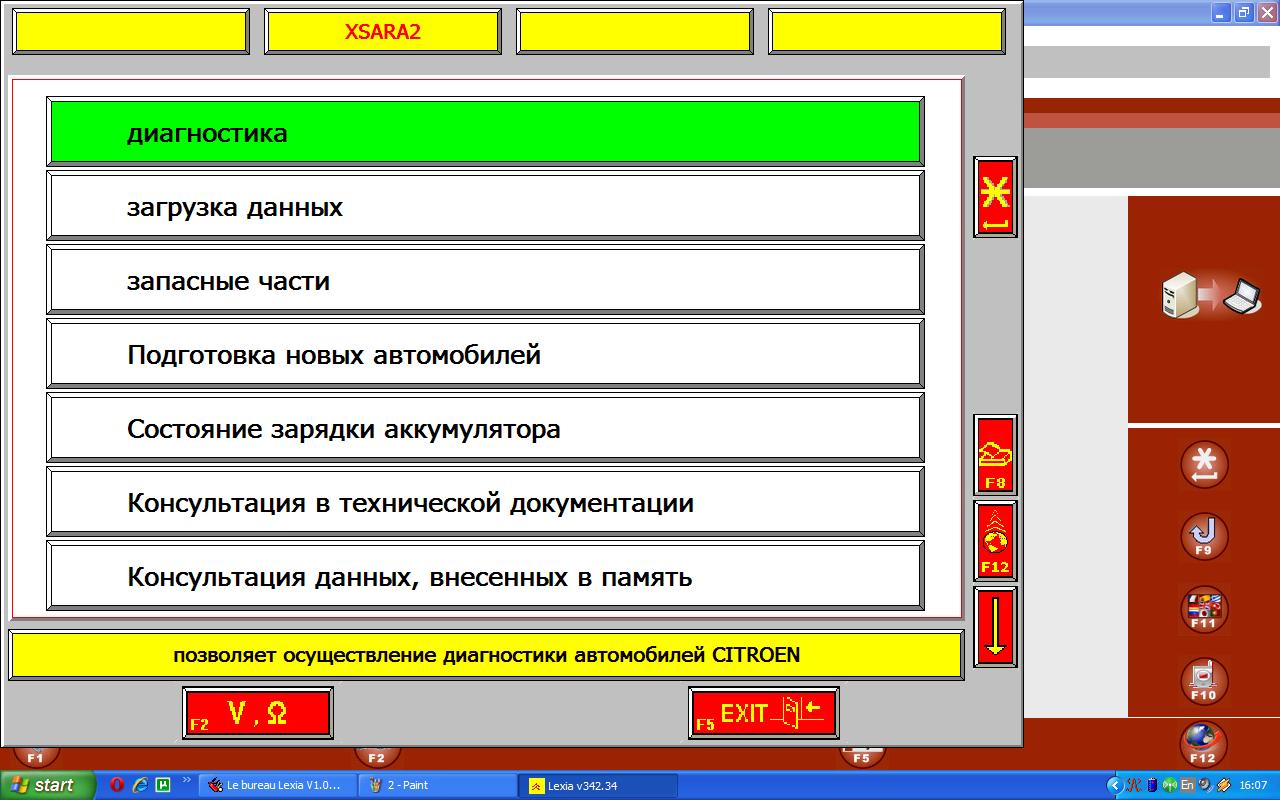Expand the quick launch overflow chevron
The width and height of the screenshot is (1280, 800).
[186, 780]
